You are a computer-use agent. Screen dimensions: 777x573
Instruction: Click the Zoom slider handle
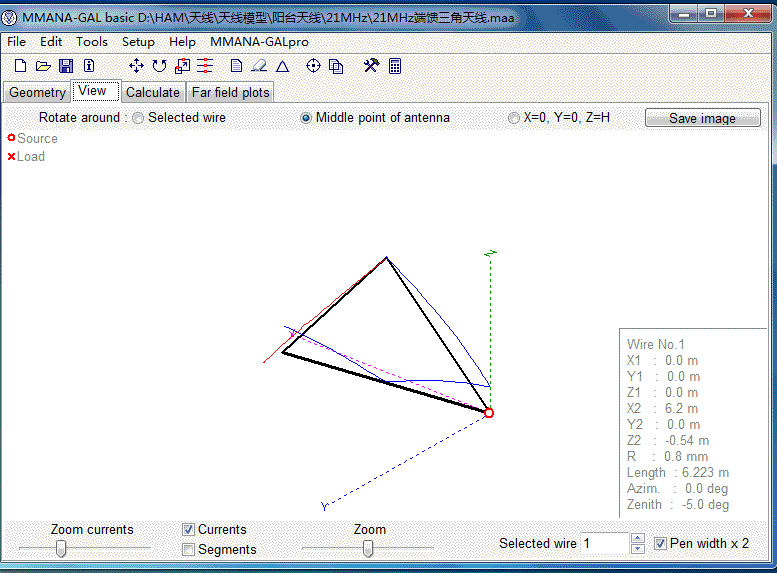368,548
